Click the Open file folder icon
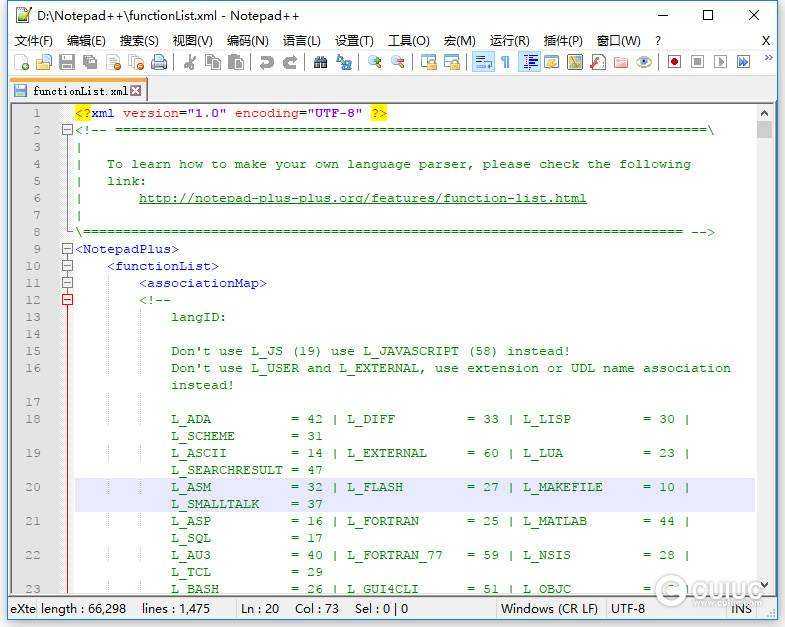 click(x=44, y=62)
